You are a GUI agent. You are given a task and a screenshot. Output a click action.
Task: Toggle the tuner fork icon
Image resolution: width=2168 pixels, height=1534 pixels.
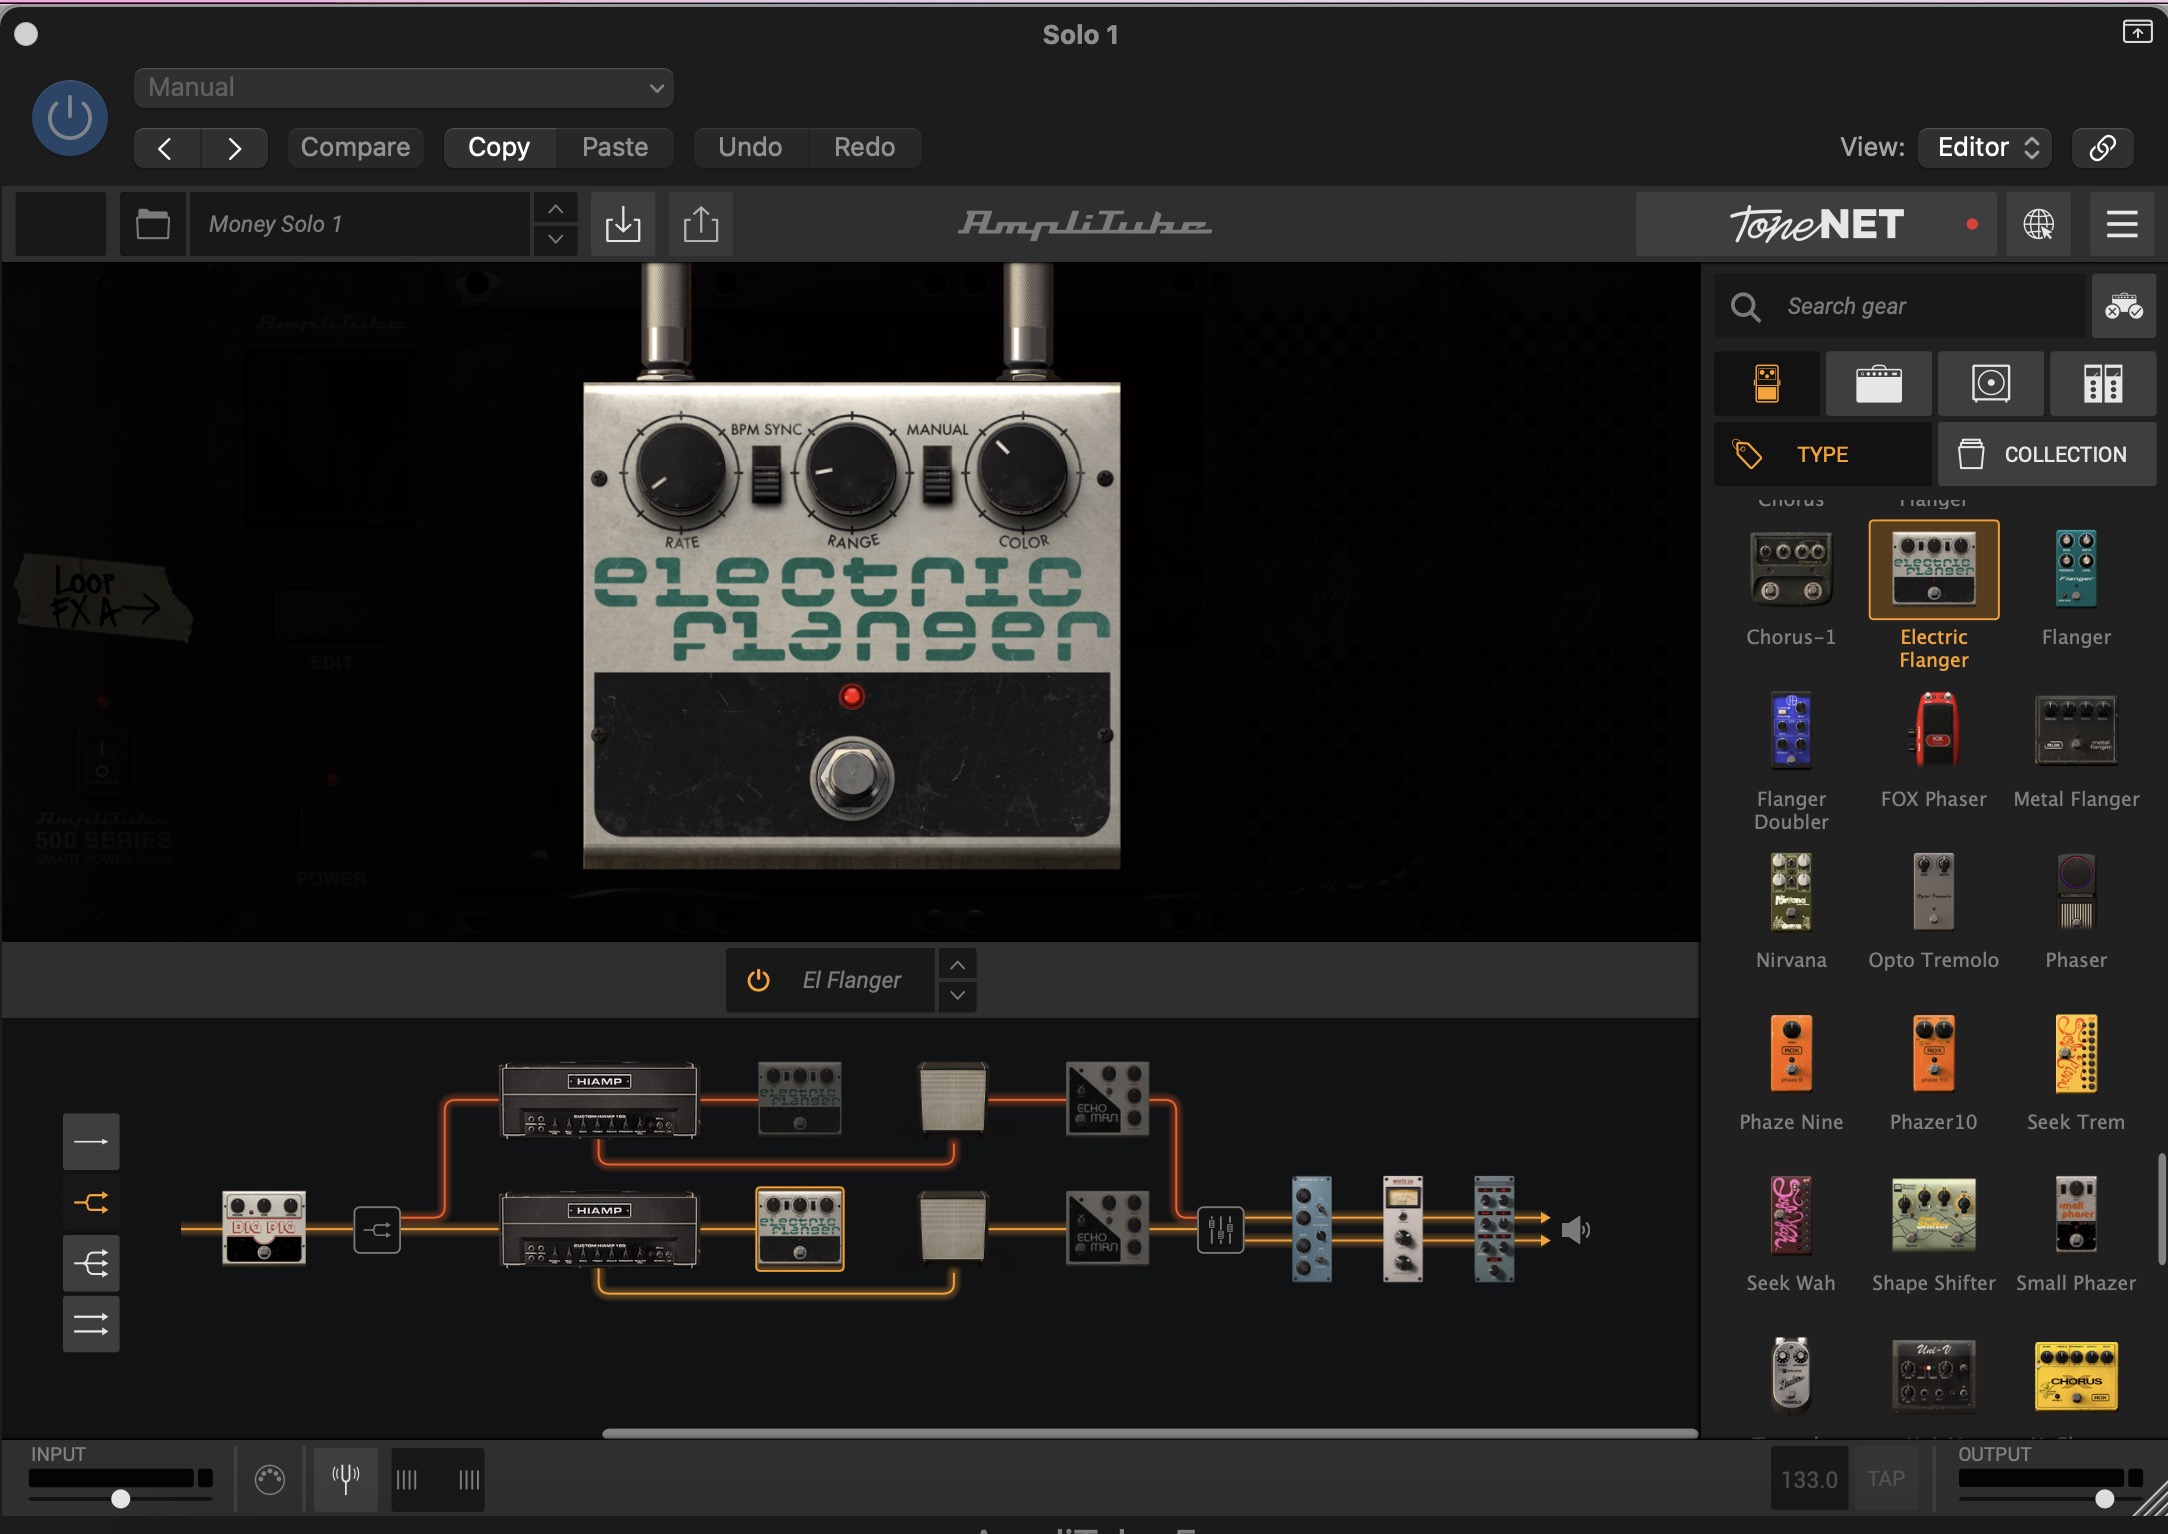(x=346, y=1479)
